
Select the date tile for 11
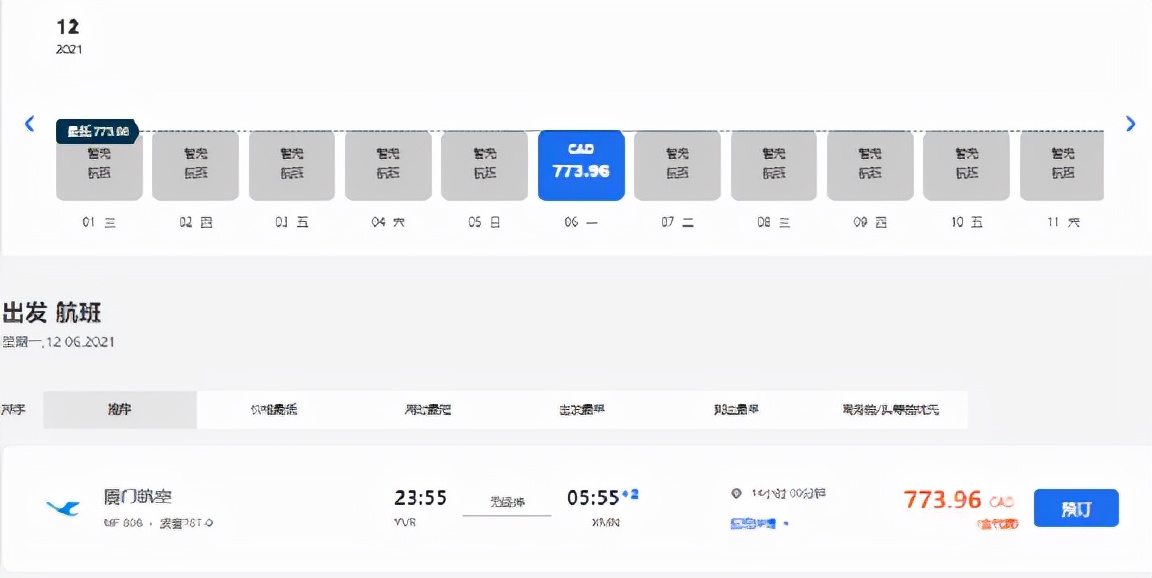1063,165
